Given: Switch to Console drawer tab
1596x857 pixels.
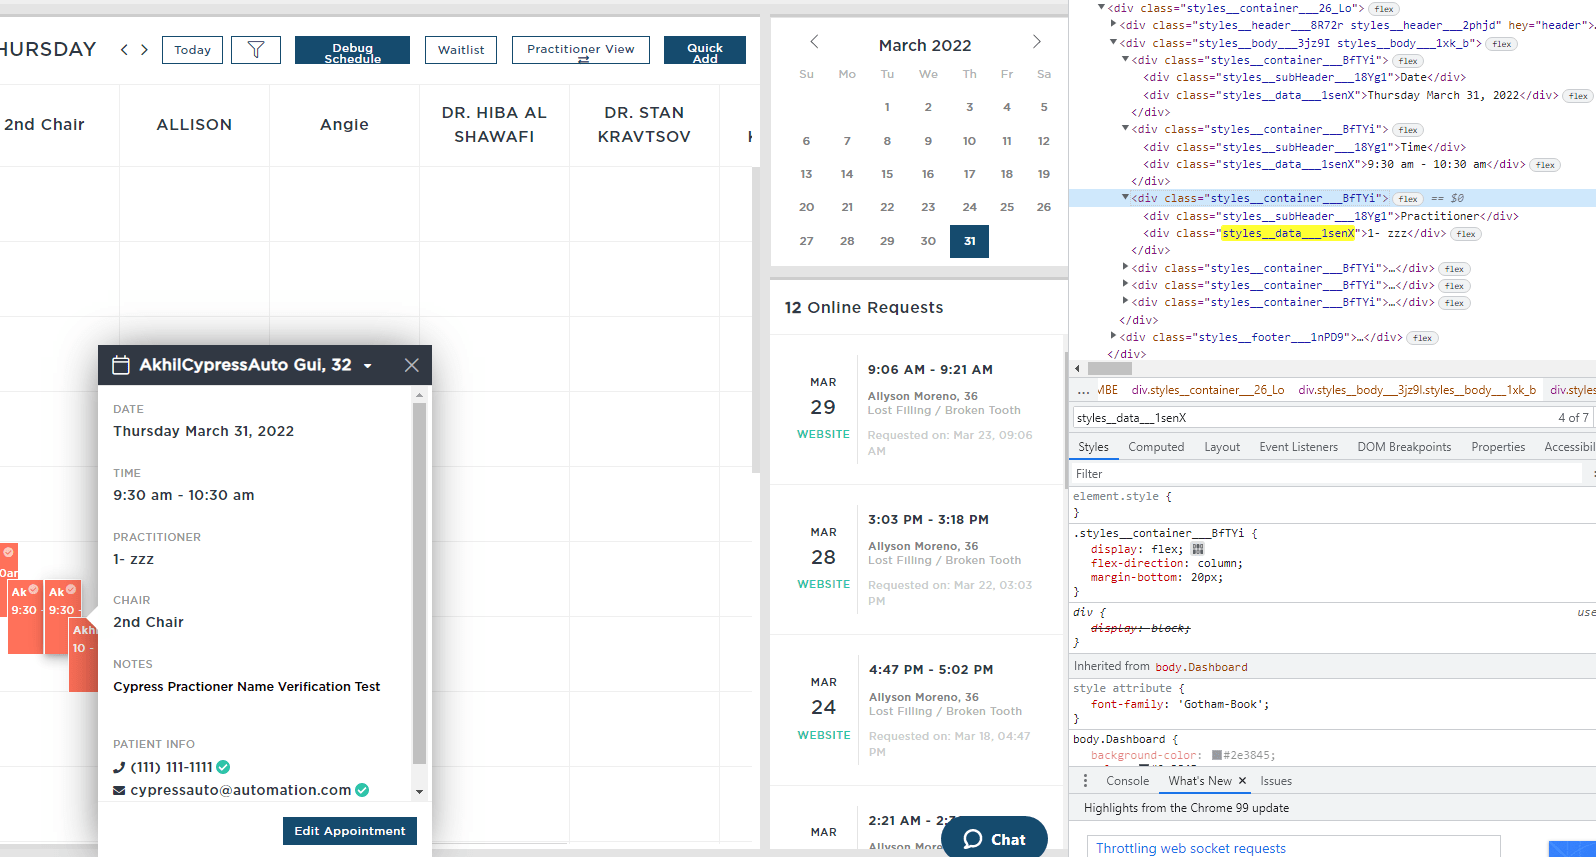Looking at the screenshot, I should click(1127, 781).
